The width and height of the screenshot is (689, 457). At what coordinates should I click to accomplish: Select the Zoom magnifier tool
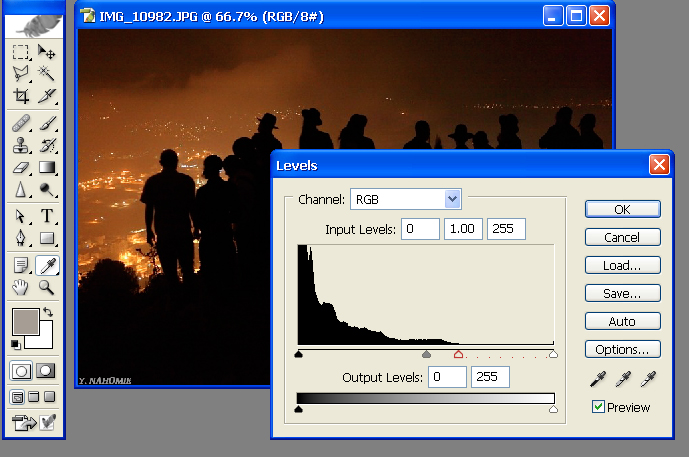[46, 287]
